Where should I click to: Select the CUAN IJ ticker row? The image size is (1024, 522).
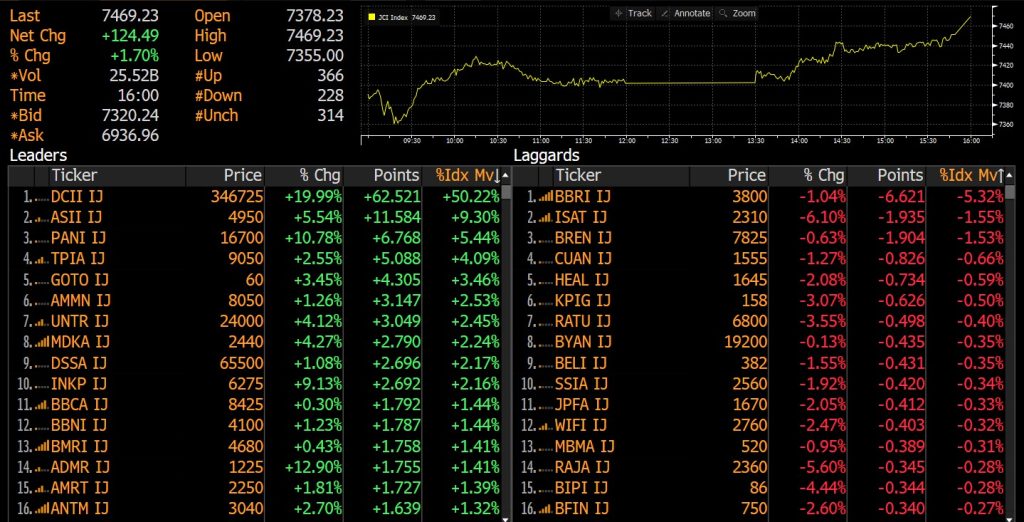coord(760,259)
